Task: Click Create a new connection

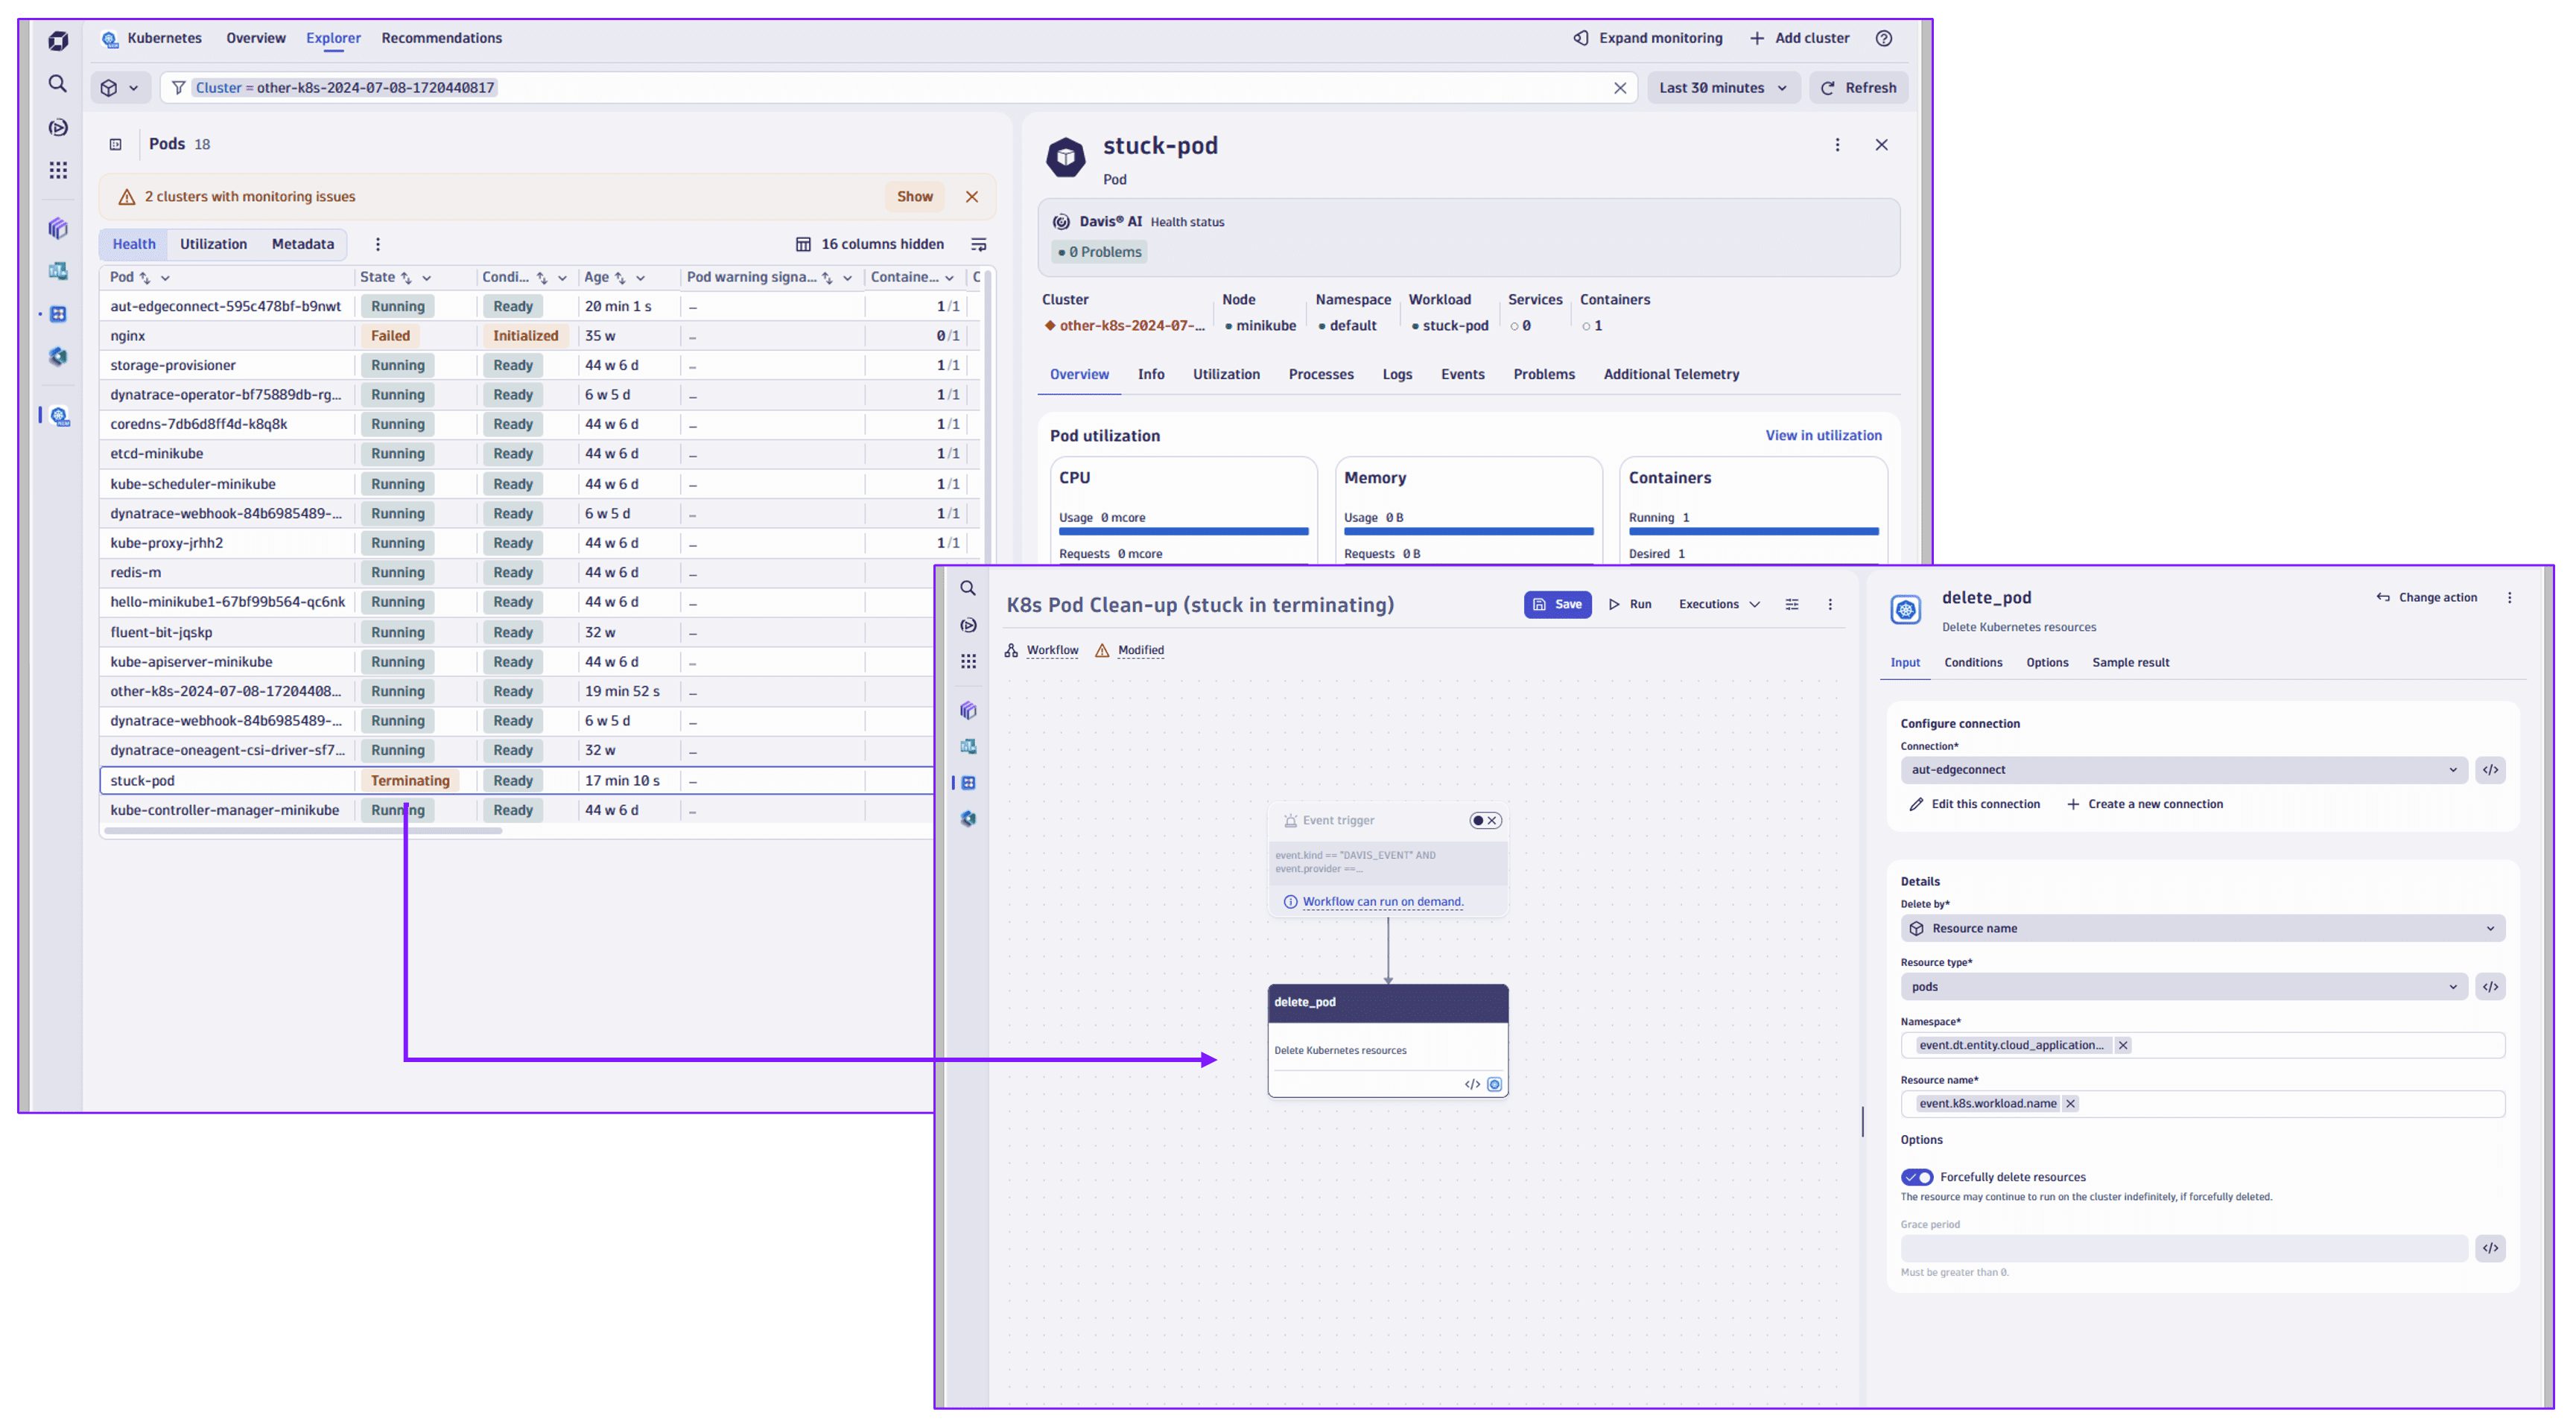Action: 2145,805
